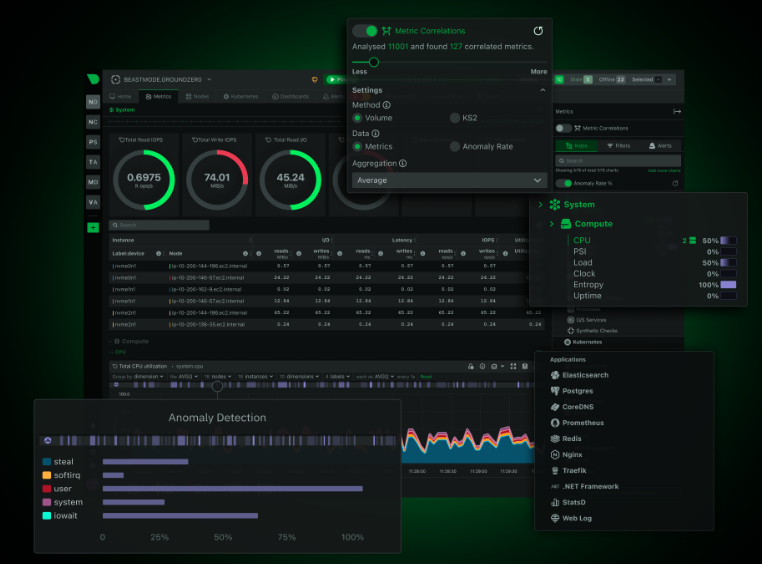This screenshot has width=762, height=564.
Task: Click the fullscreen icon on CPU chart toolbar
Action: coord(513,366)
